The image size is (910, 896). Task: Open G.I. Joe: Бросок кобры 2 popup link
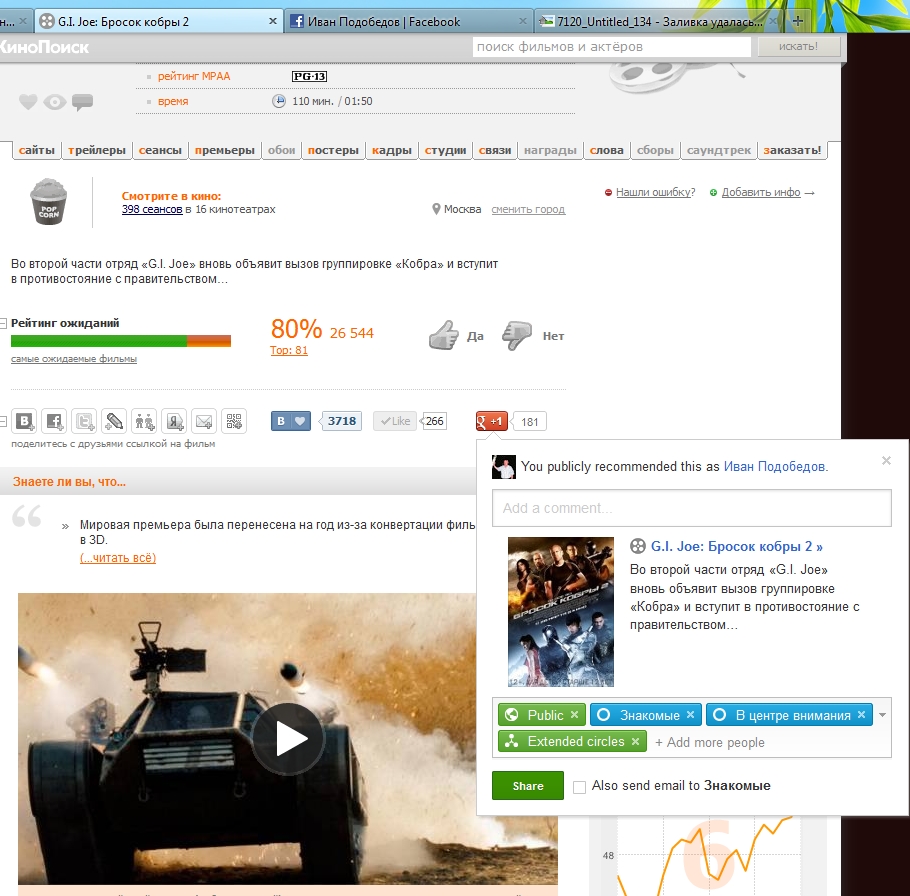pos(736,546)
